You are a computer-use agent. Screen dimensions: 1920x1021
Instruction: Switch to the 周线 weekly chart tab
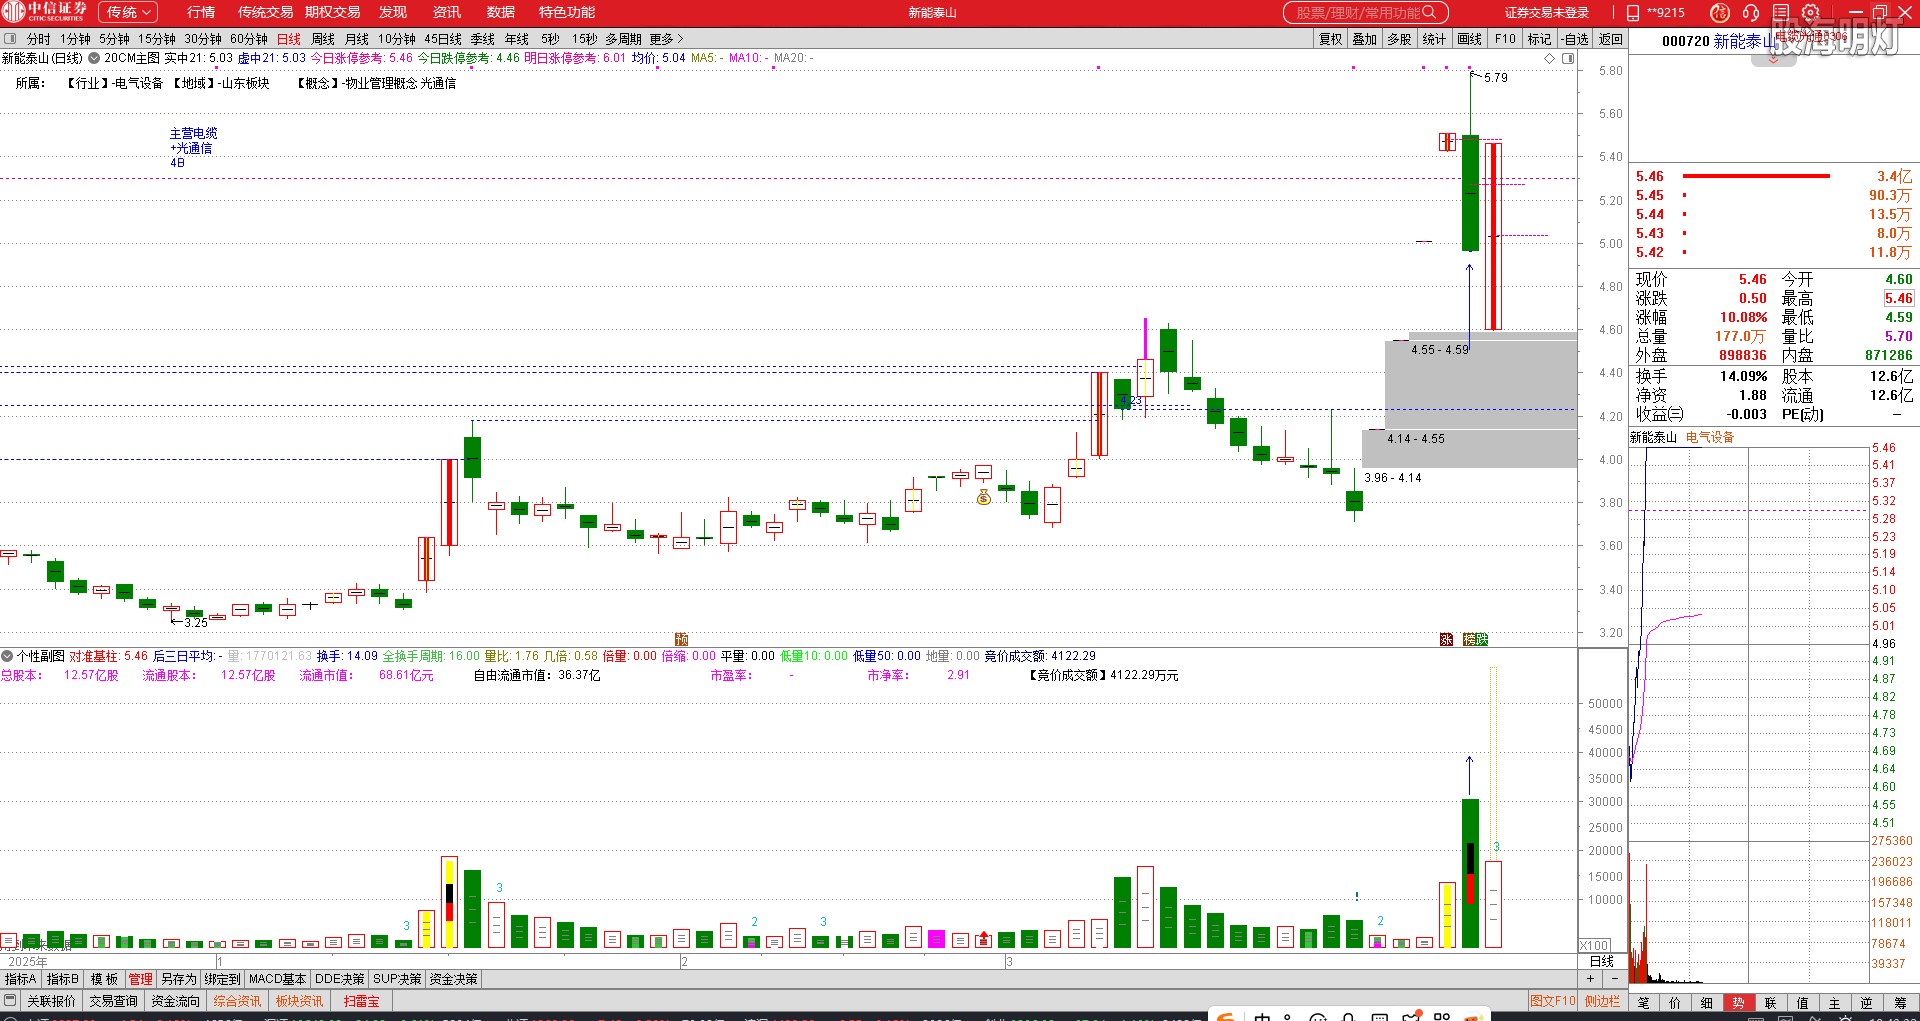[x=323, y=39]
